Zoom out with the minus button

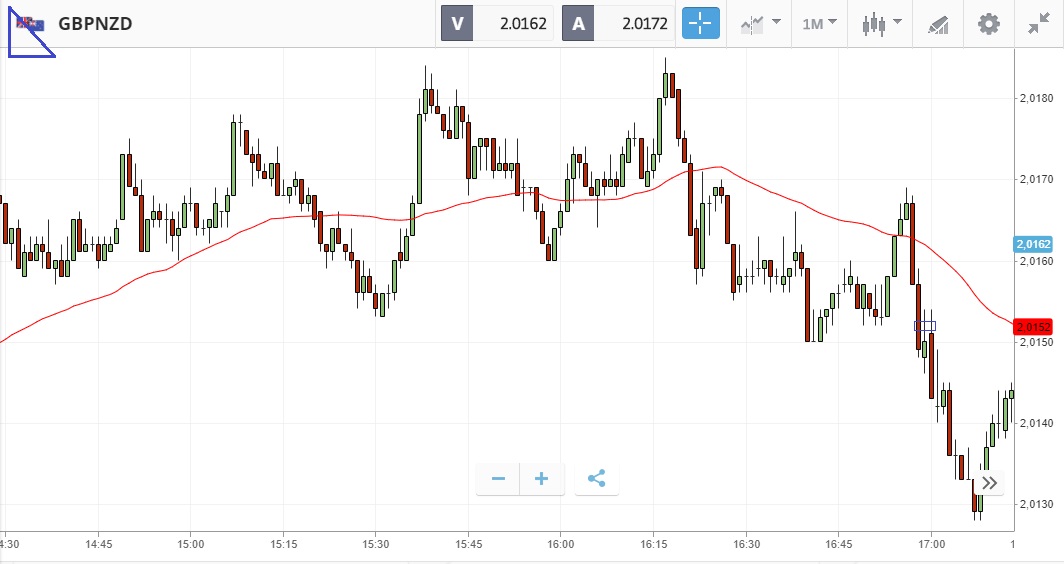pyautogui.click(x=498, y=479)
